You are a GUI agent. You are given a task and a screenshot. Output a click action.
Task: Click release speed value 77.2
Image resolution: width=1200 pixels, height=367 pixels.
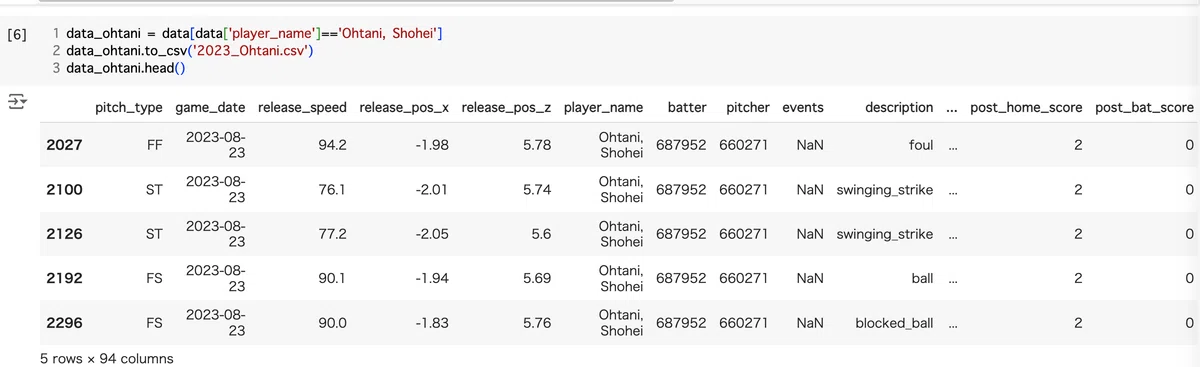332,234
